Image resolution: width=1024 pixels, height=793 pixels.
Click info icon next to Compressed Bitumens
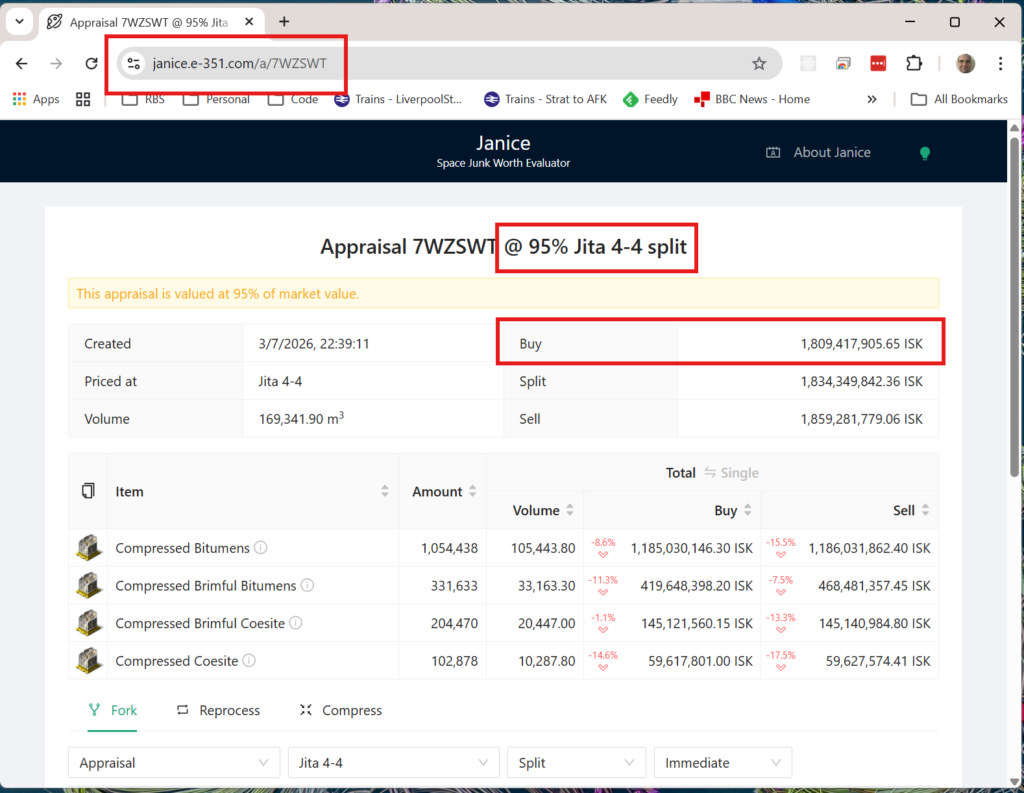(261, 548)
